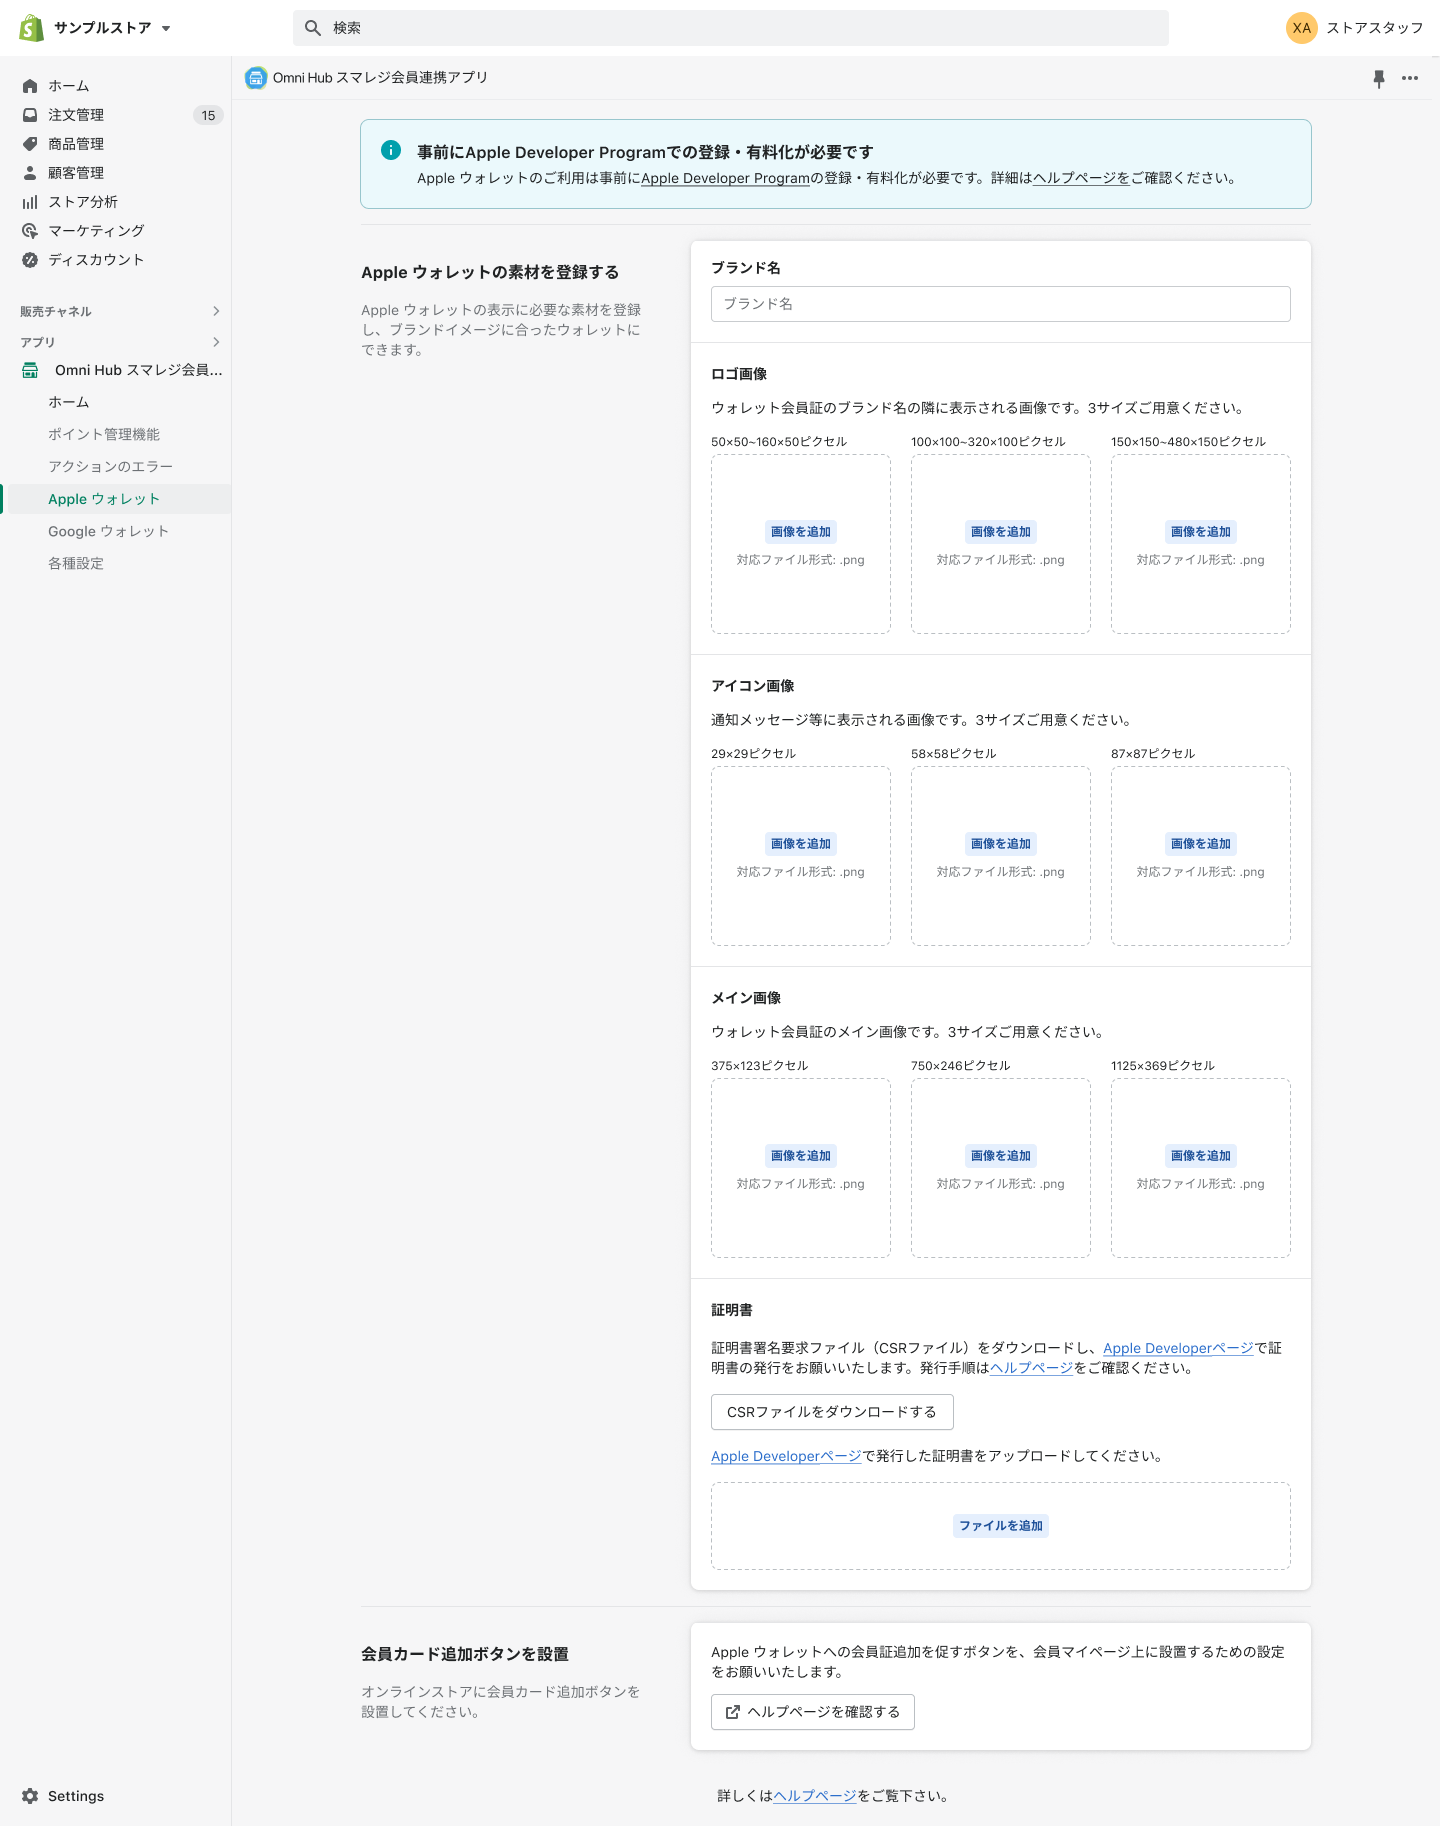This screenshot has width=1440, height=1826.
Task: Add icon image for 58×58 size
Action: 1001,844
